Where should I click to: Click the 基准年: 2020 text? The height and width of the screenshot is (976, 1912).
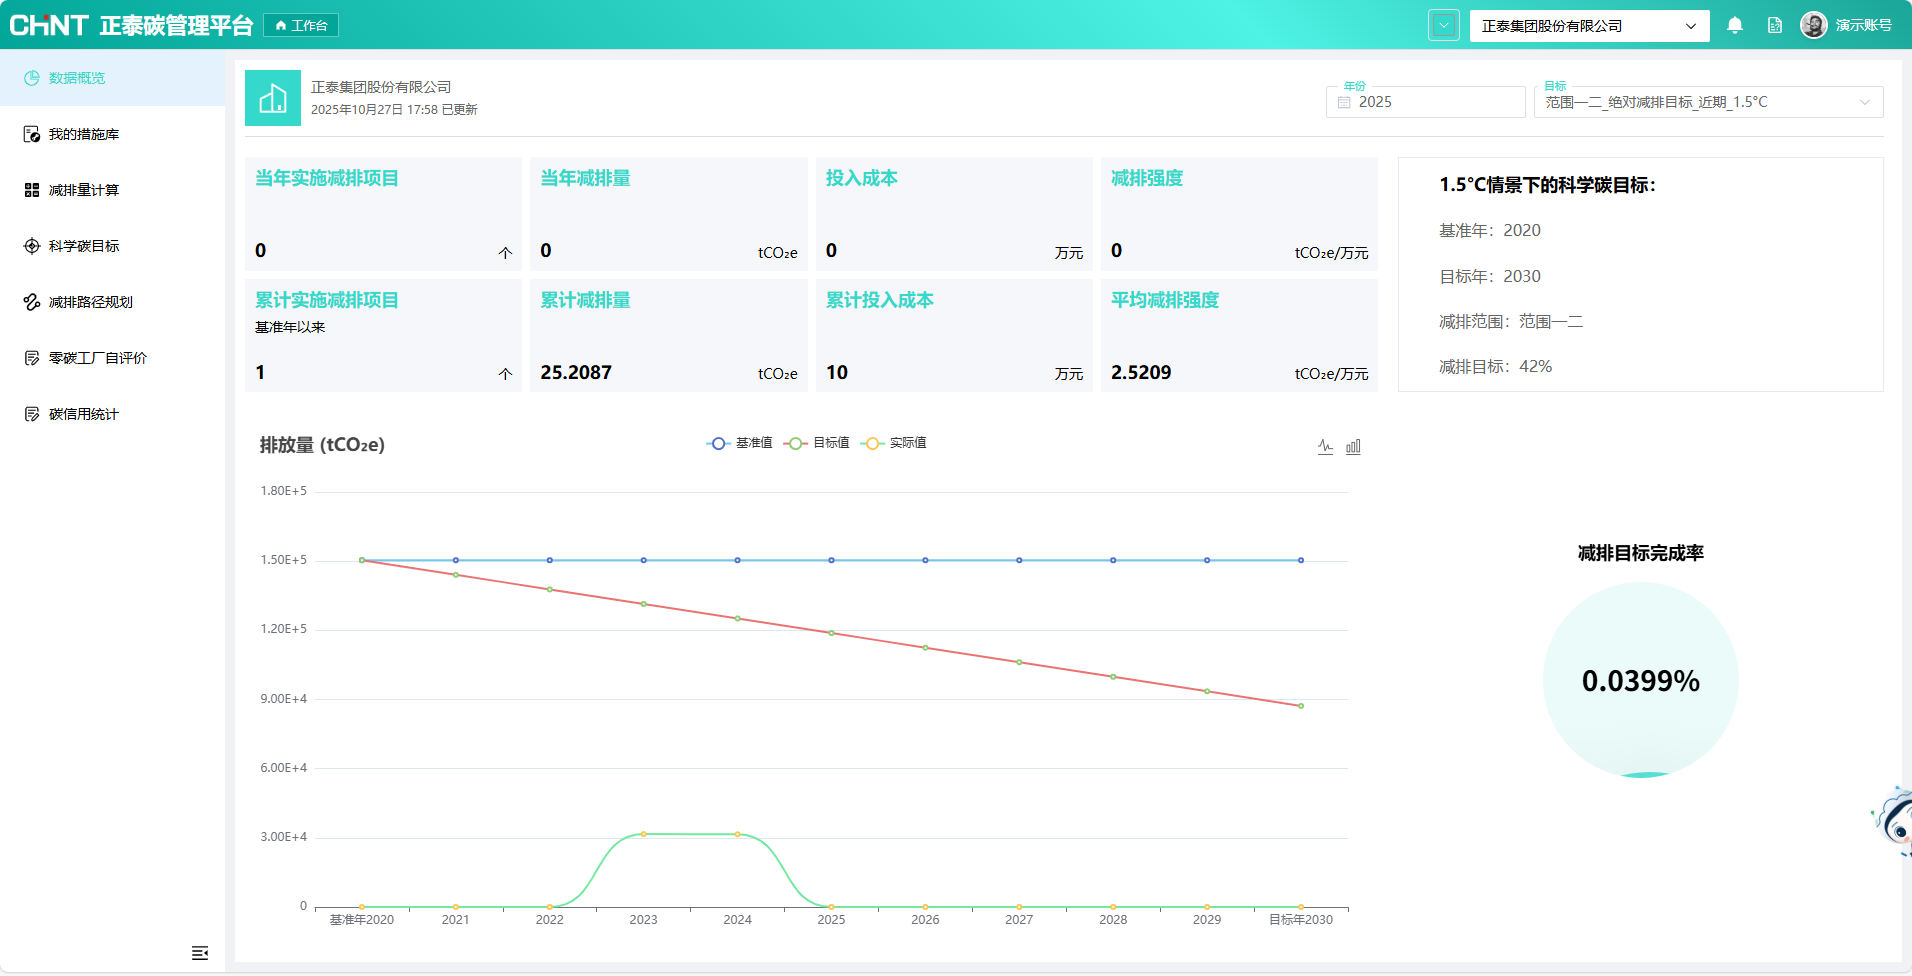coord(1490,231)
